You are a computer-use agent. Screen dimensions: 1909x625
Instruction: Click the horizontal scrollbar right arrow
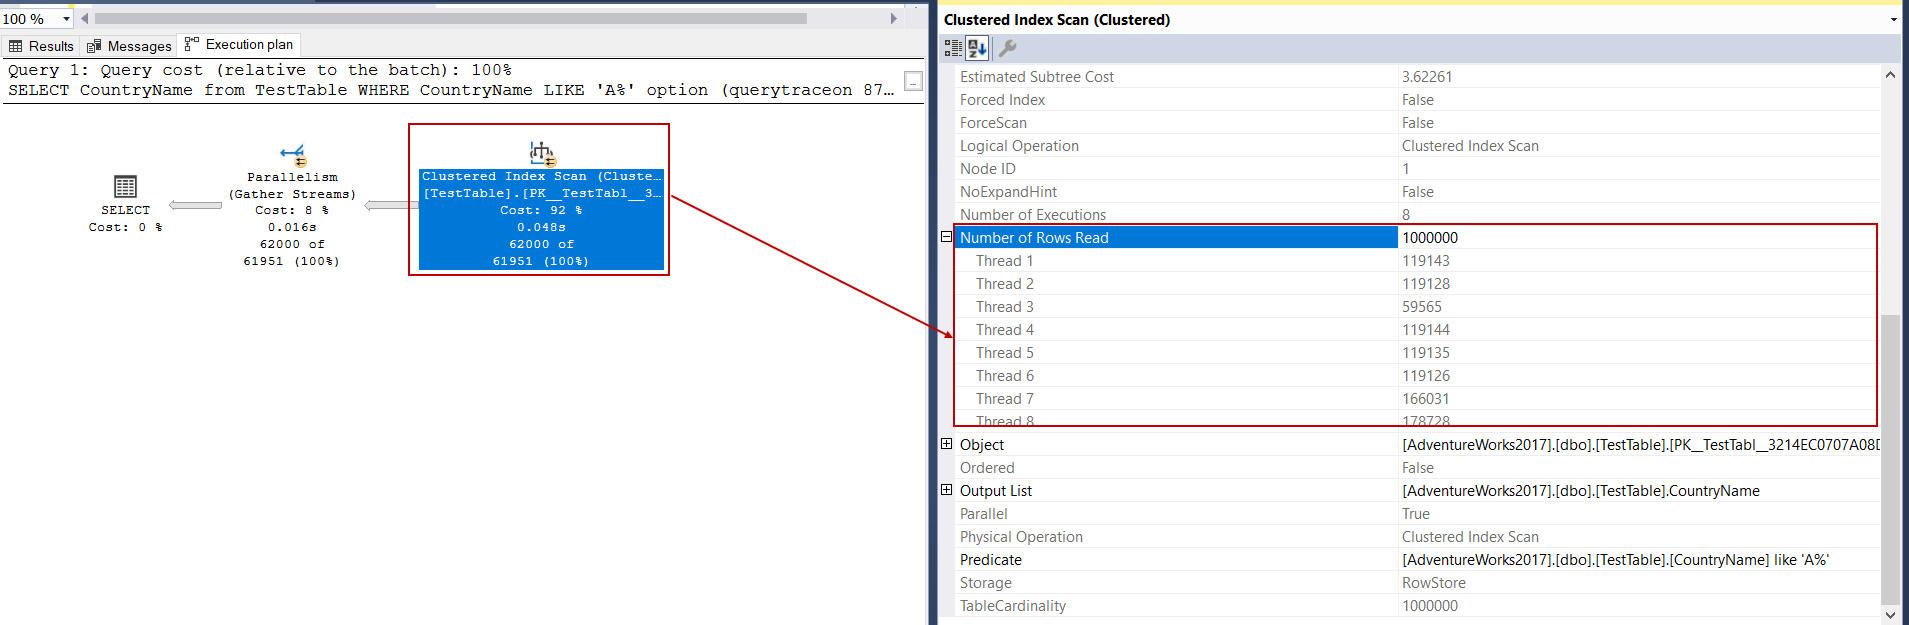click(x=894, y=19)
